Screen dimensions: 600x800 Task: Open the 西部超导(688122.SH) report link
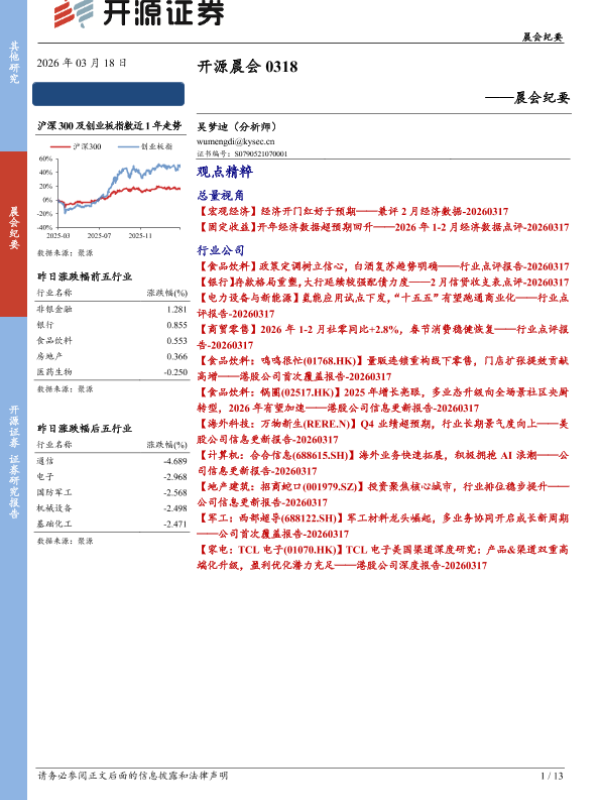tap(384, 519)
